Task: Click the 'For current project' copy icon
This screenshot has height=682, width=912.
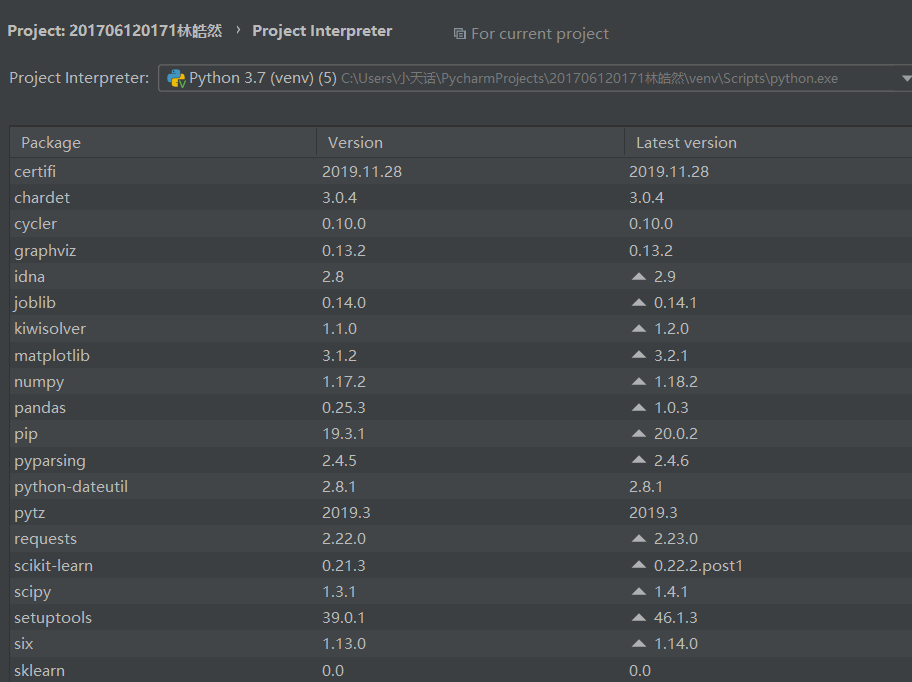Action: (x=459, y=34)
